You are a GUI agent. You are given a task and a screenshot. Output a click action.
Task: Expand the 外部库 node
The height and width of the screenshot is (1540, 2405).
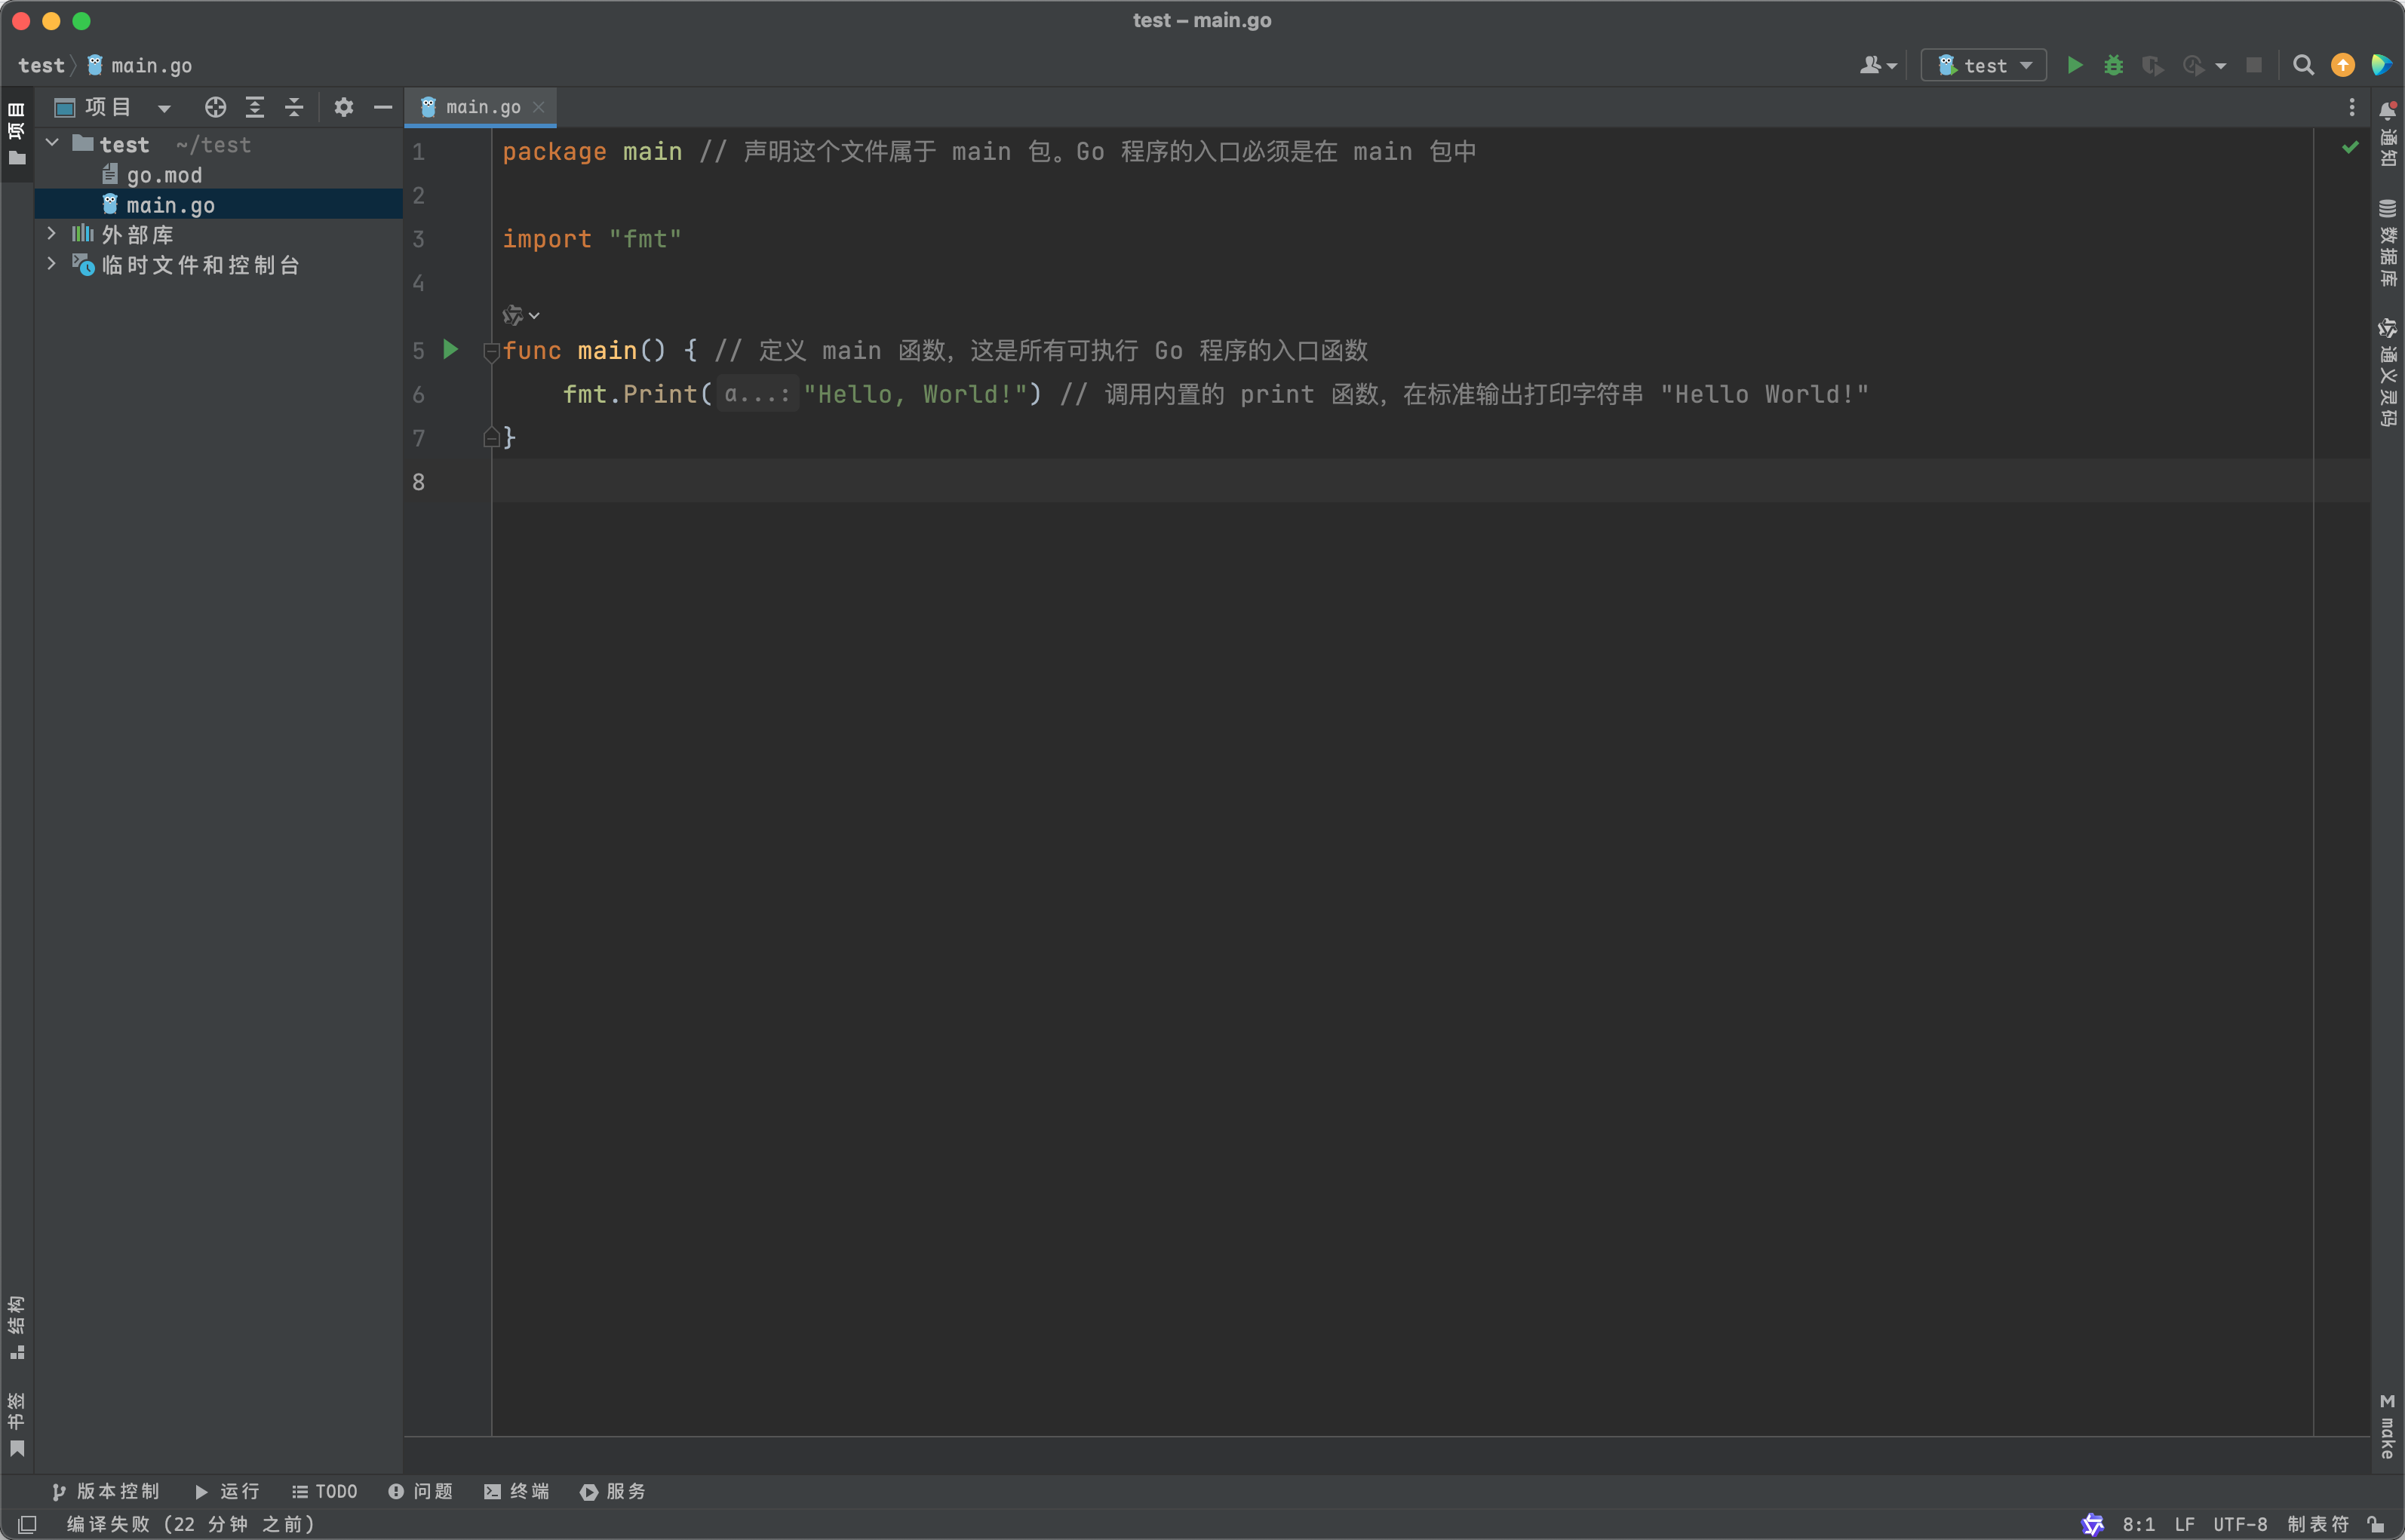(x=52, y=234)
